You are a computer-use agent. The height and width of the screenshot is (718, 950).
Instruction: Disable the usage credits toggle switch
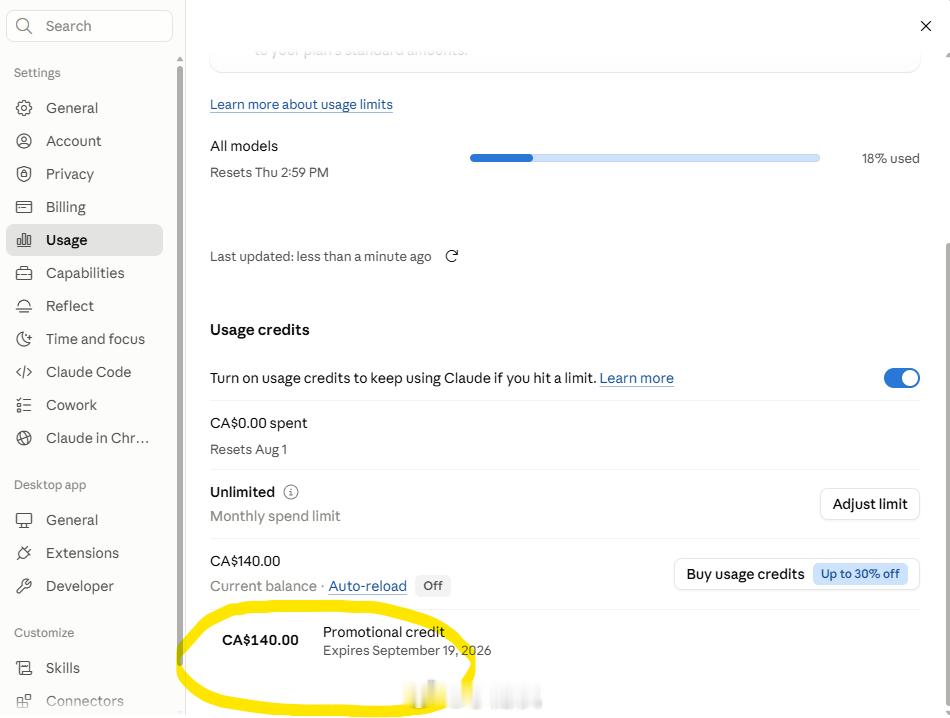(902, 378)
